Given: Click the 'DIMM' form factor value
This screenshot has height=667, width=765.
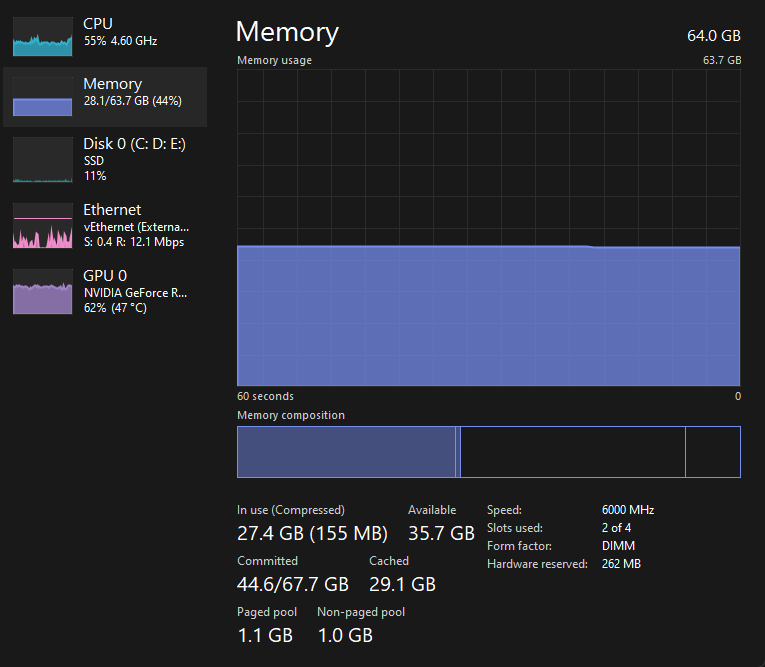Looking at the screenshot, I should click(x=618, y=546).
